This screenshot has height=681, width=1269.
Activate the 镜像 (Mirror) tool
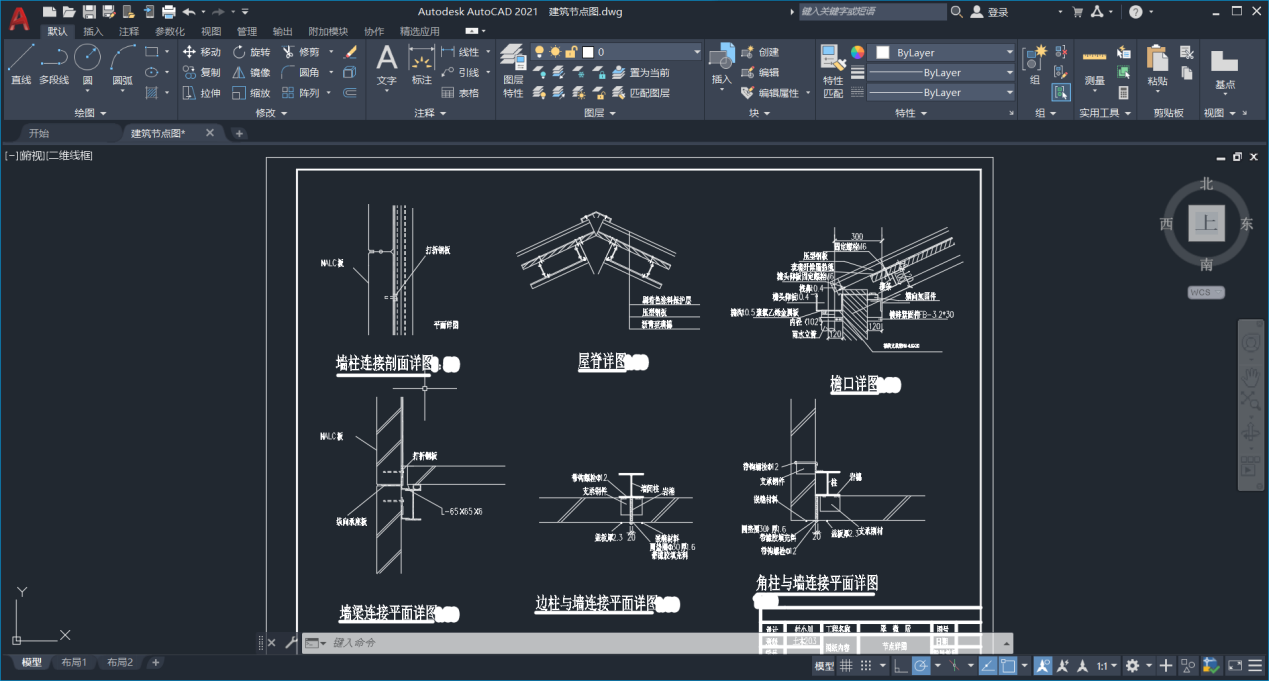tap(251, 72)
